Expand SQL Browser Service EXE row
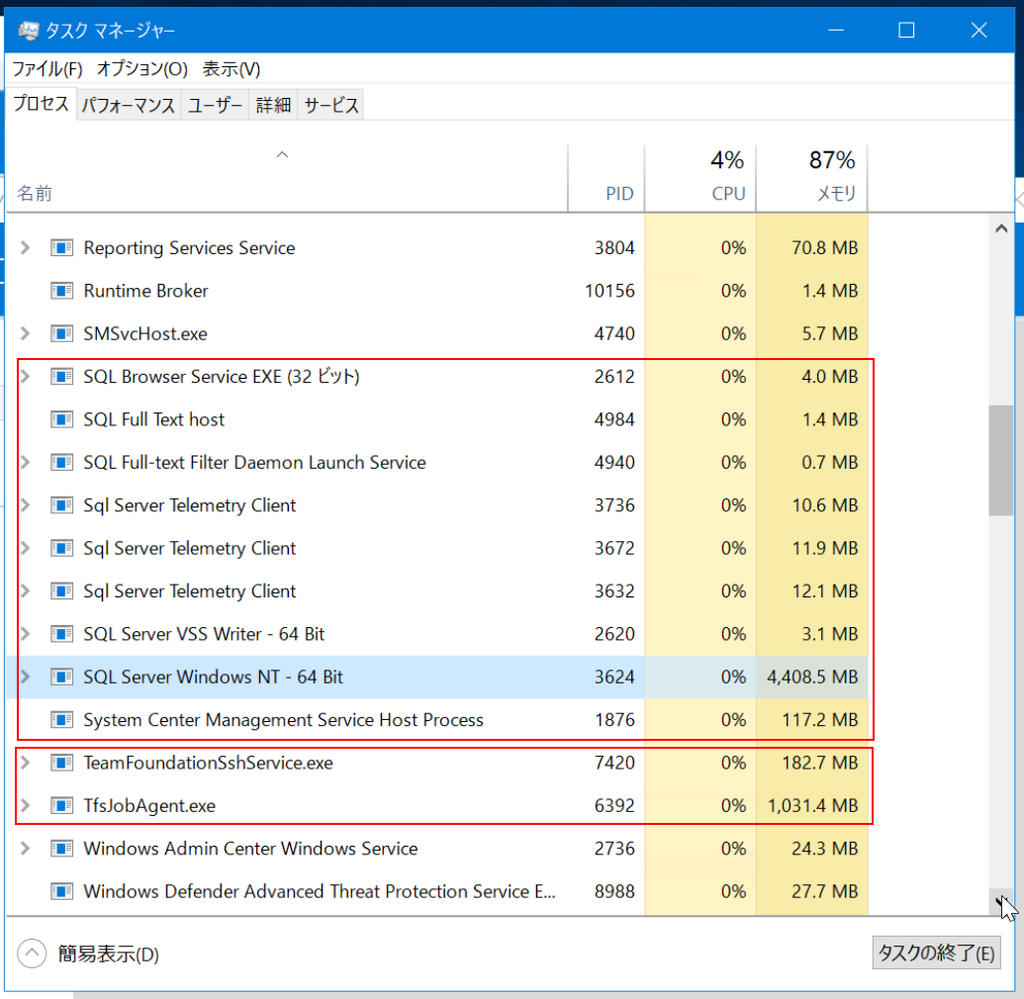This screenshot has height=999, width=1024. tap(25, 377)
